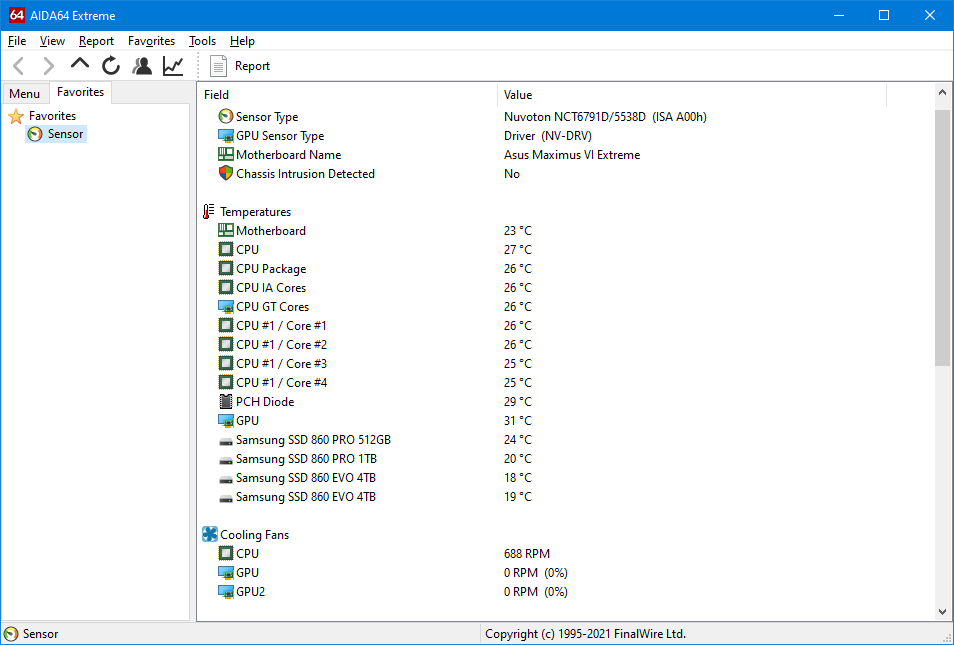Image resolution: width=954 pixels, height=645 pixels.
Task: Click the Sensor gauge icon in tree
Action: click(35, 134)
